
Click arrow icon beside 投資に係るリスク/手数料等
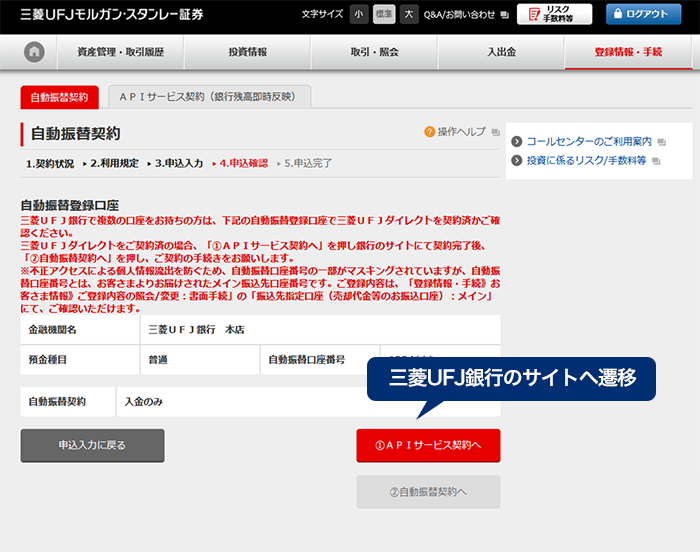click(x=517, y=160)
